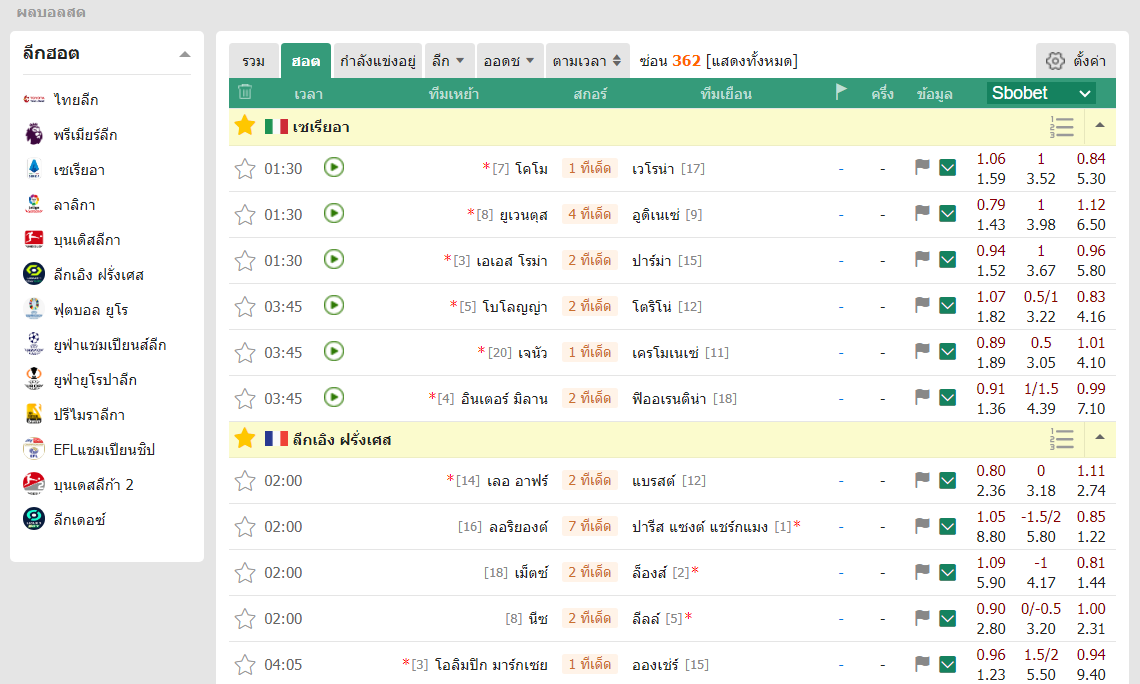Click 7 ทีเด็ด tips for ลอริยองต์ match
Screen dimensions: 1140x684
[589, 526]
